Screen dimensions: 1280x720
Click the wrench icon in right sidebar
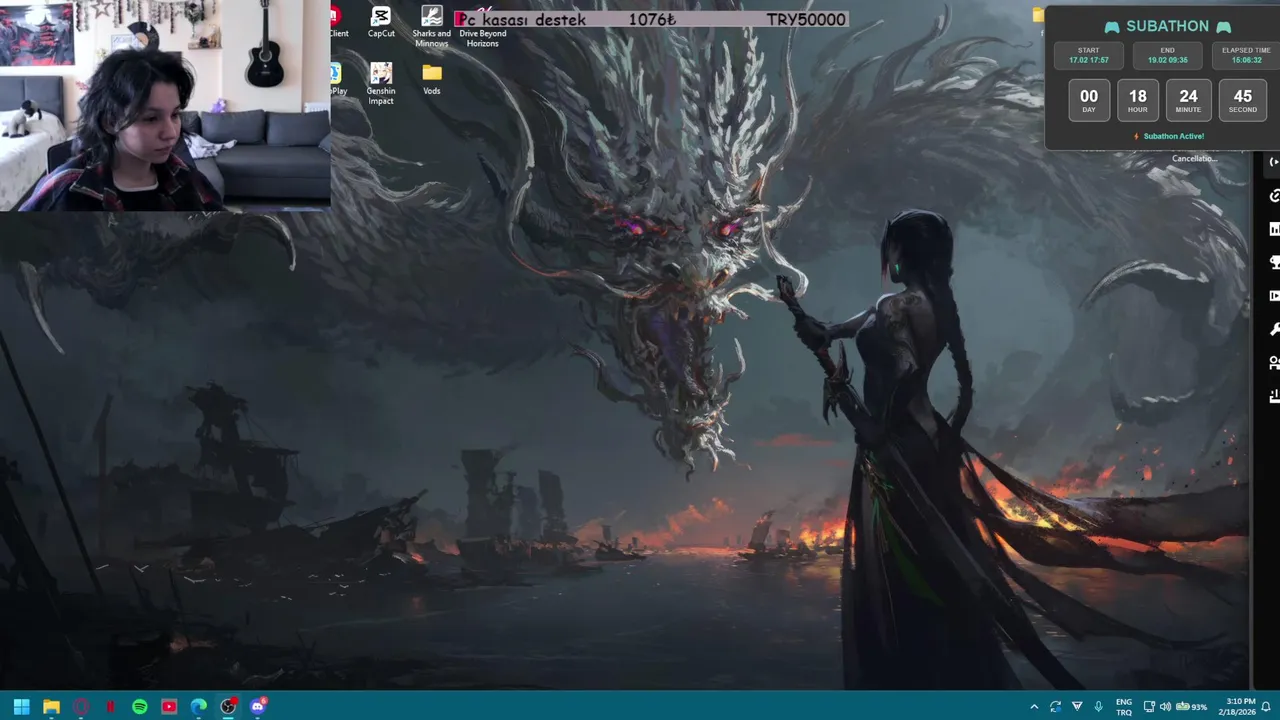tap(1274, 329)
